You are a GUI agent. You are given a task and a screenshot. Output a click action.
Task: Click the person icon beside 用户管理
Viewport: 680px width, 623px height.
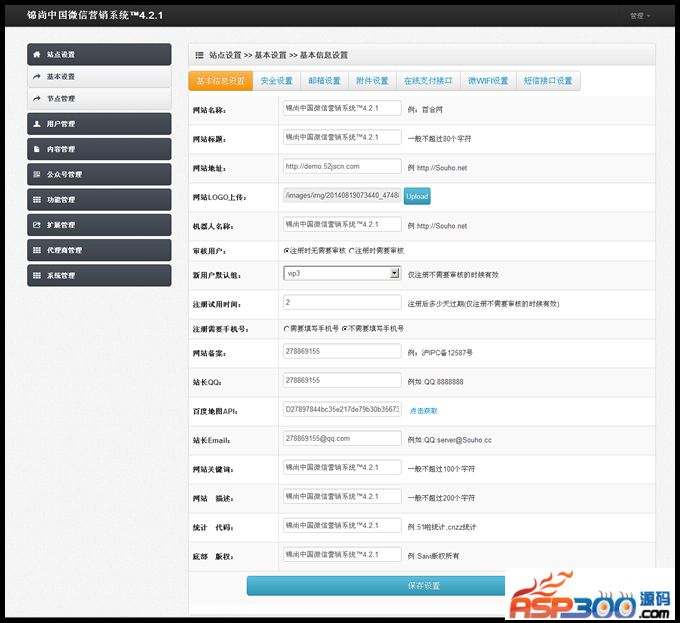[37, 124]
